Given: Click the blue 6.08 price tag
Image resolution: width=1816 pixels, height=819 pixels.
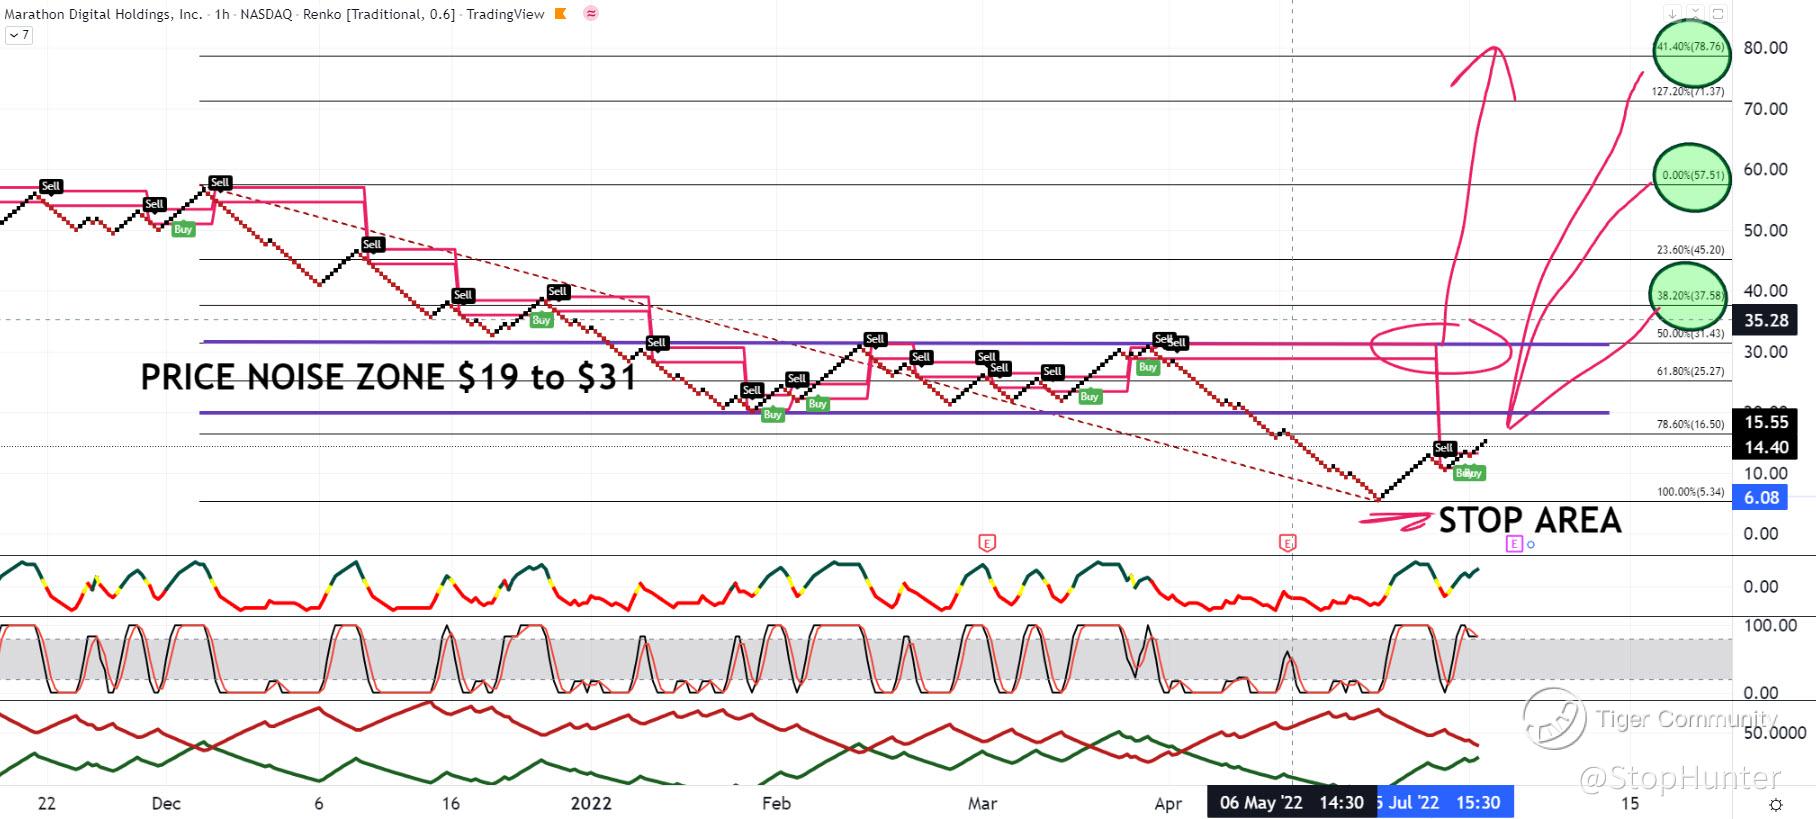Looking at the screenshot, I should coord(1762,497).
